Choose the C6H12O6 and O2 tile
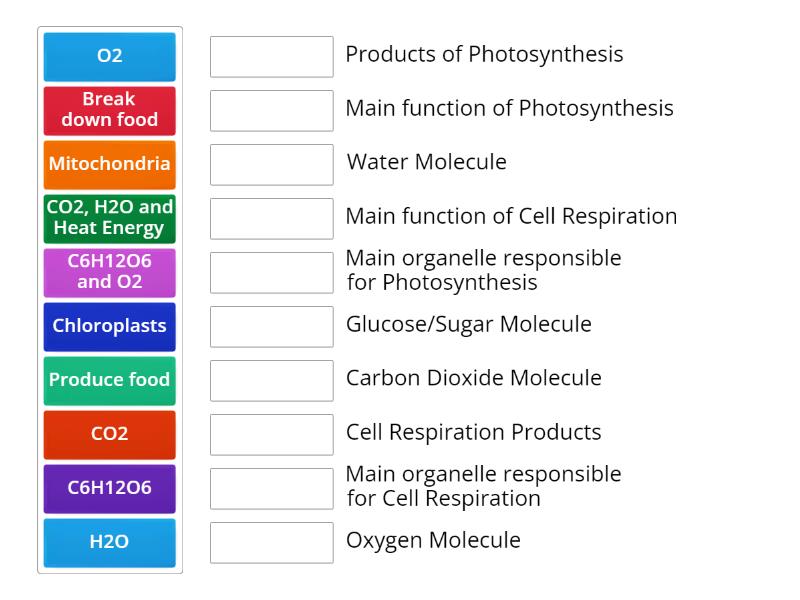 [109, 272]
